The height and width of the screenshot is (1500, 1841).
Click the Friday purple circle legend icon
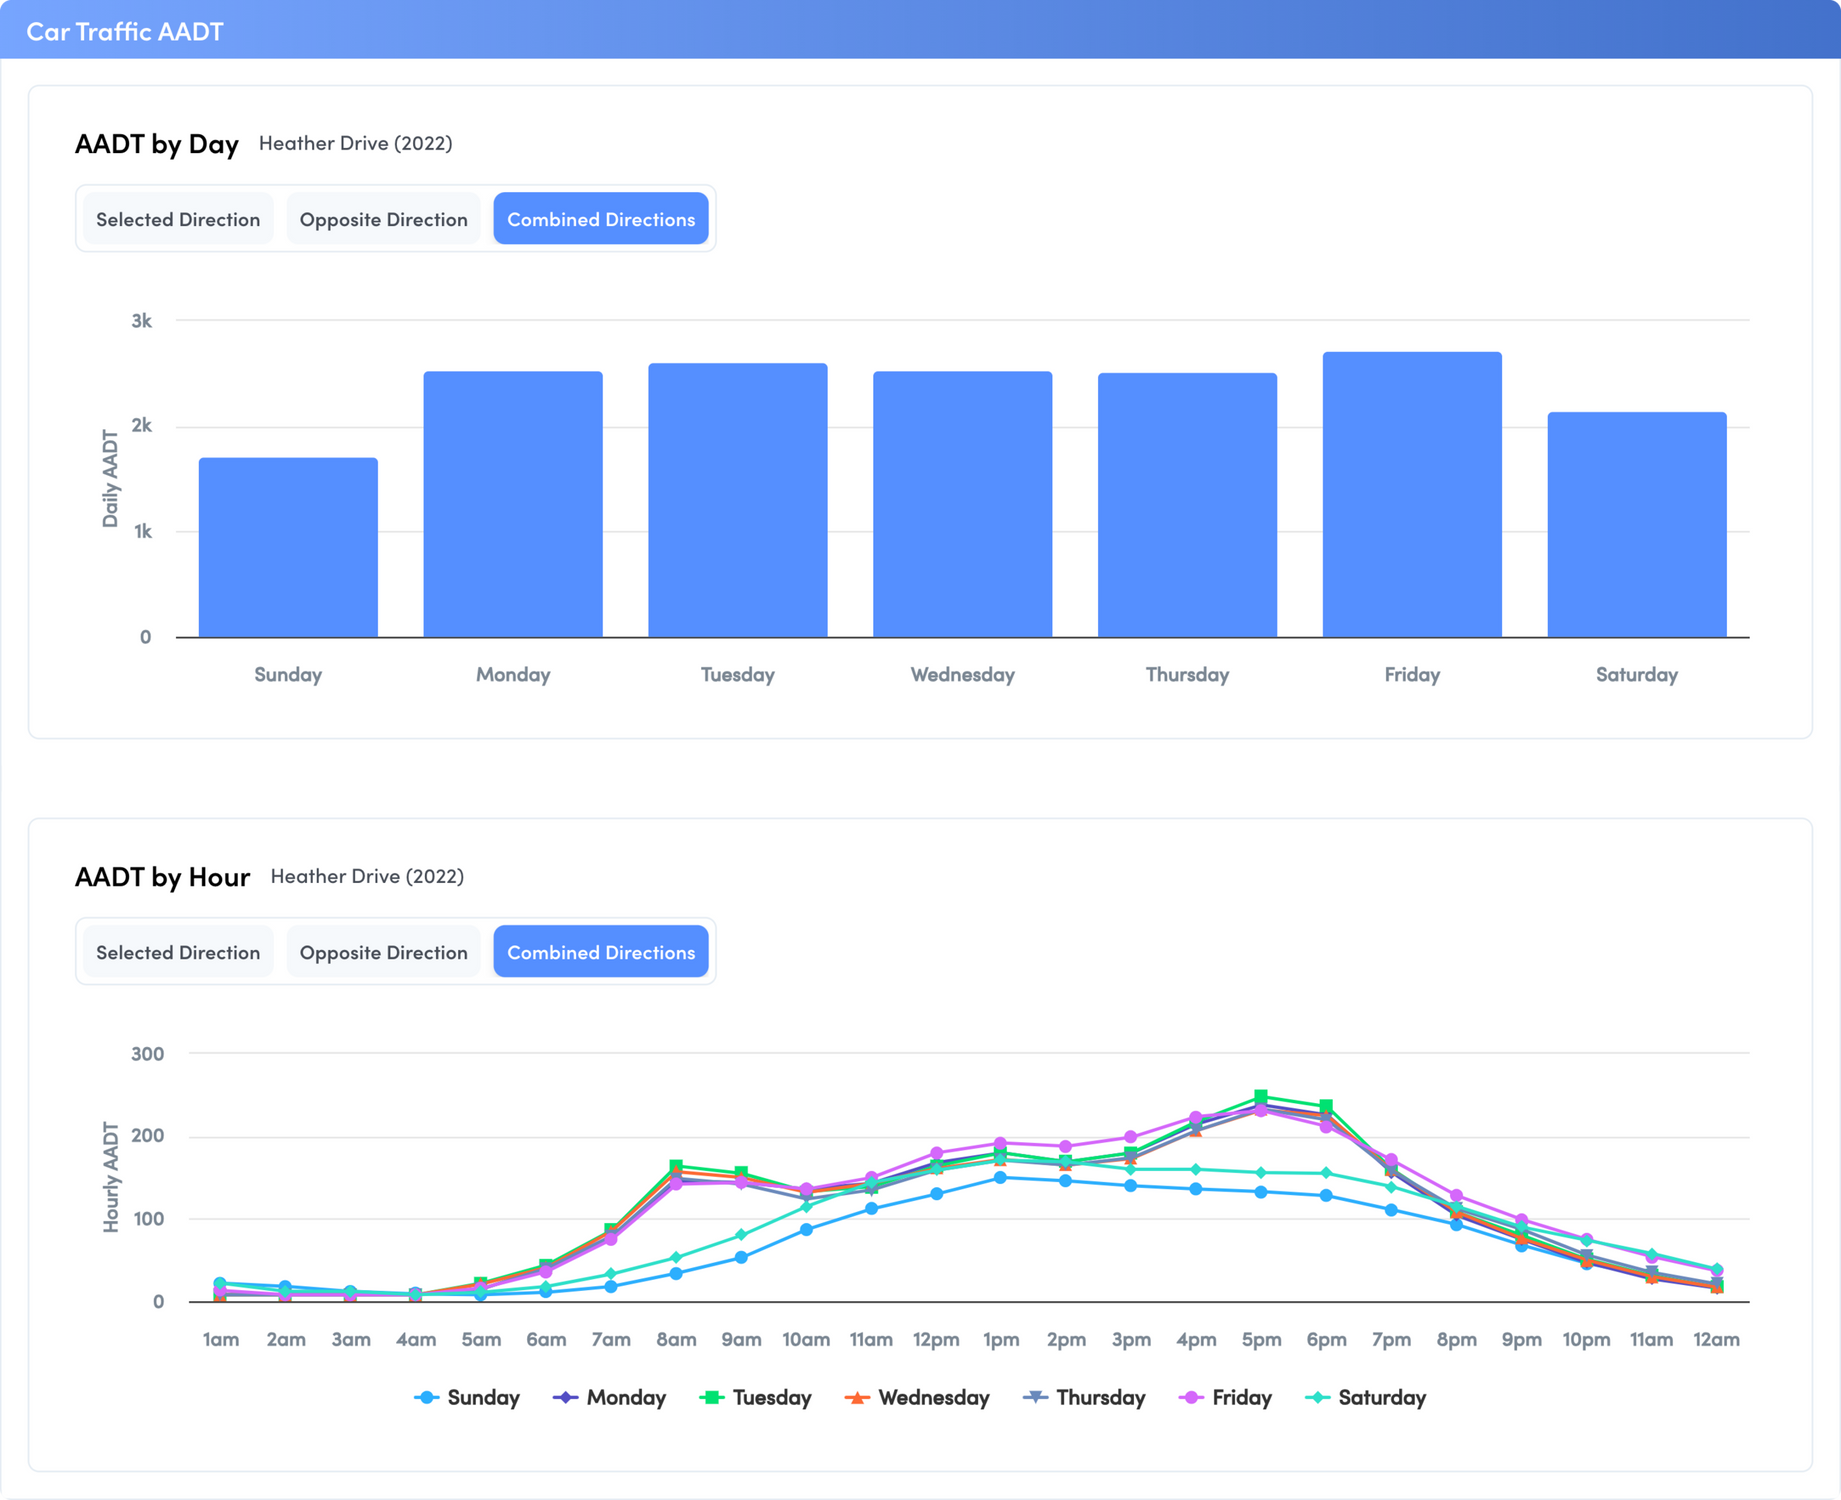point(1191,1397)
